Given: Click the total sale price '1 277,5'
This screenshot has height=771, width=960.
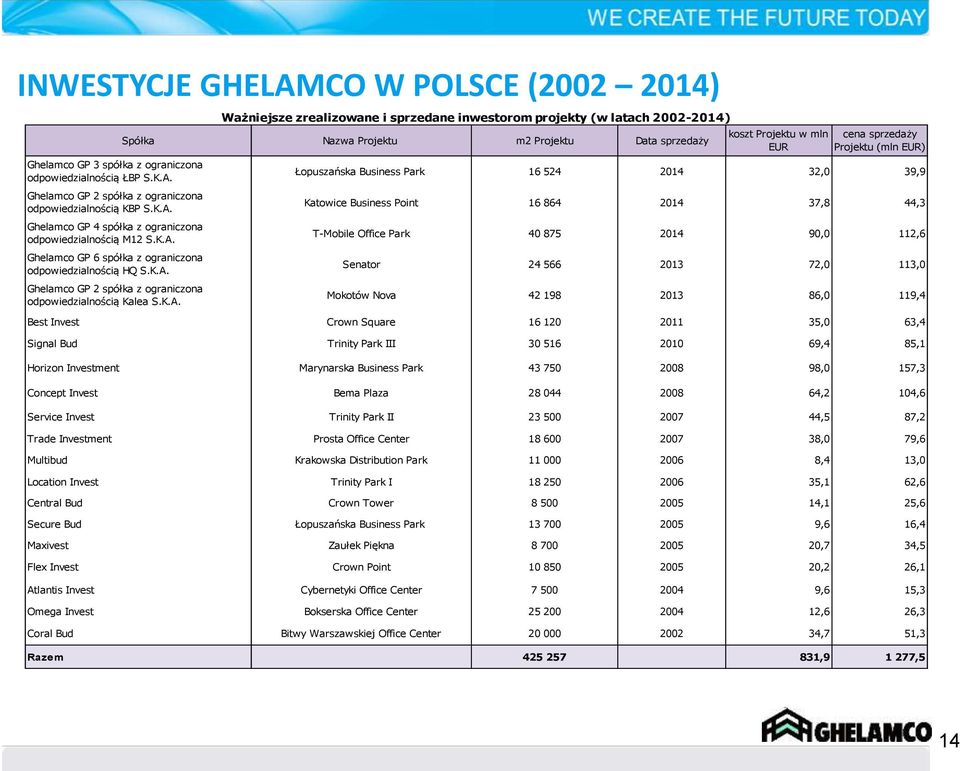Looking at the screenshot, I should click(x=905, y=657).
